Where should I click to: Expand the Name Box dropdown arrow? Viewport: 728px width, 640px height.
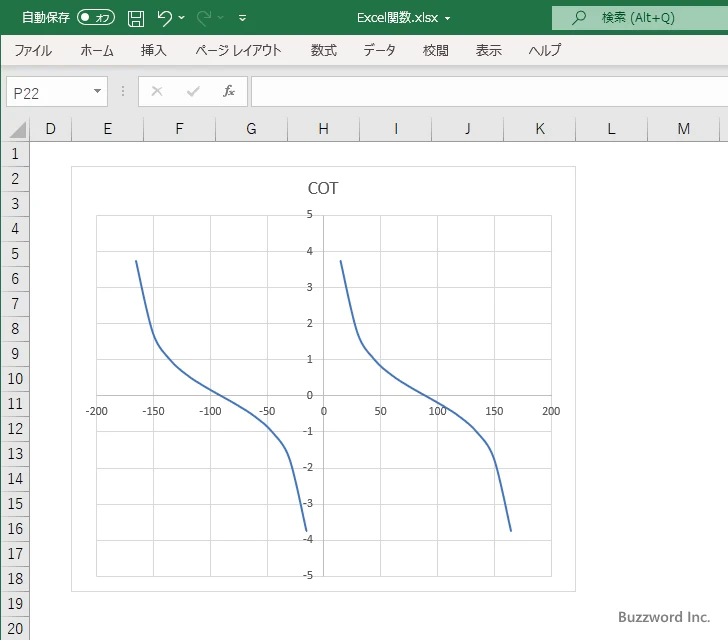point(98,91)
